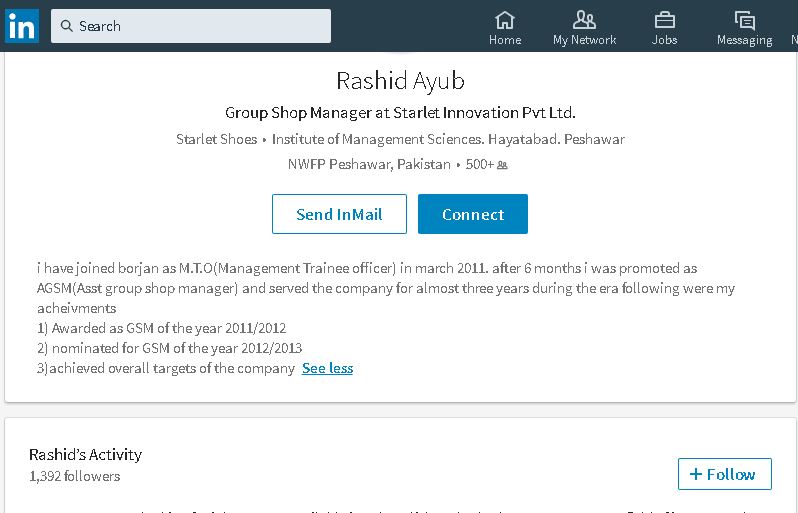Click the LinkedIn logo icon
The width and height of the screenshot is (798, 513).
coord(21,25)
